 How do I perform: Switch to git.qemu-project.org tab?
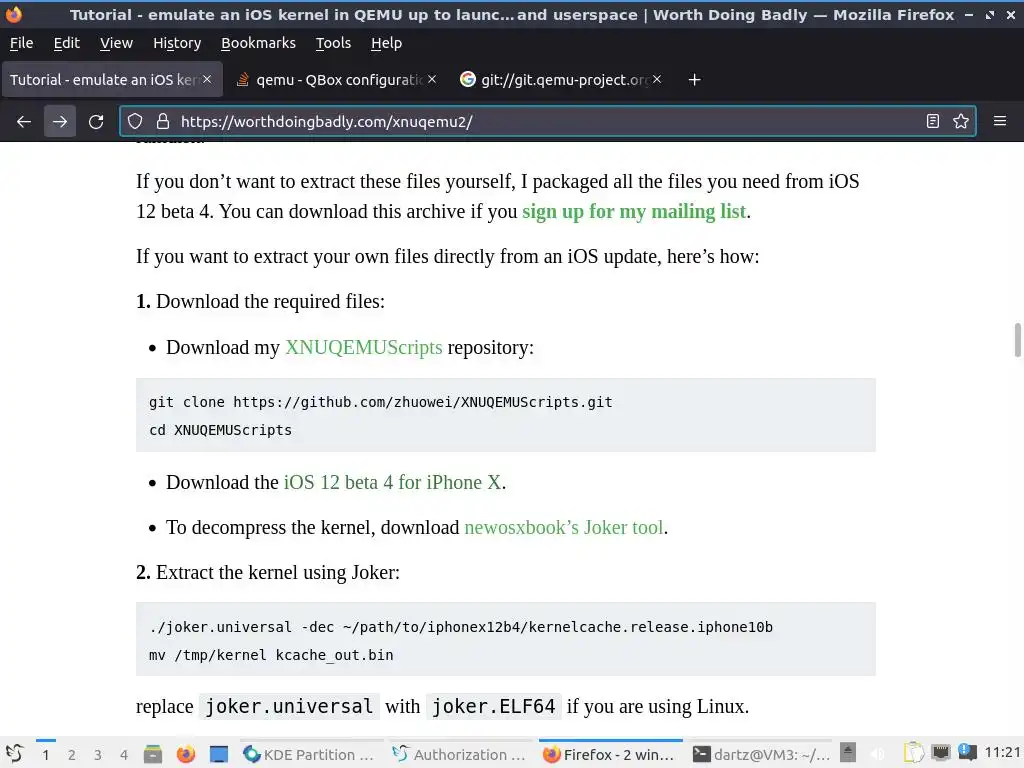pyautogui.click(x=562, y=80)
